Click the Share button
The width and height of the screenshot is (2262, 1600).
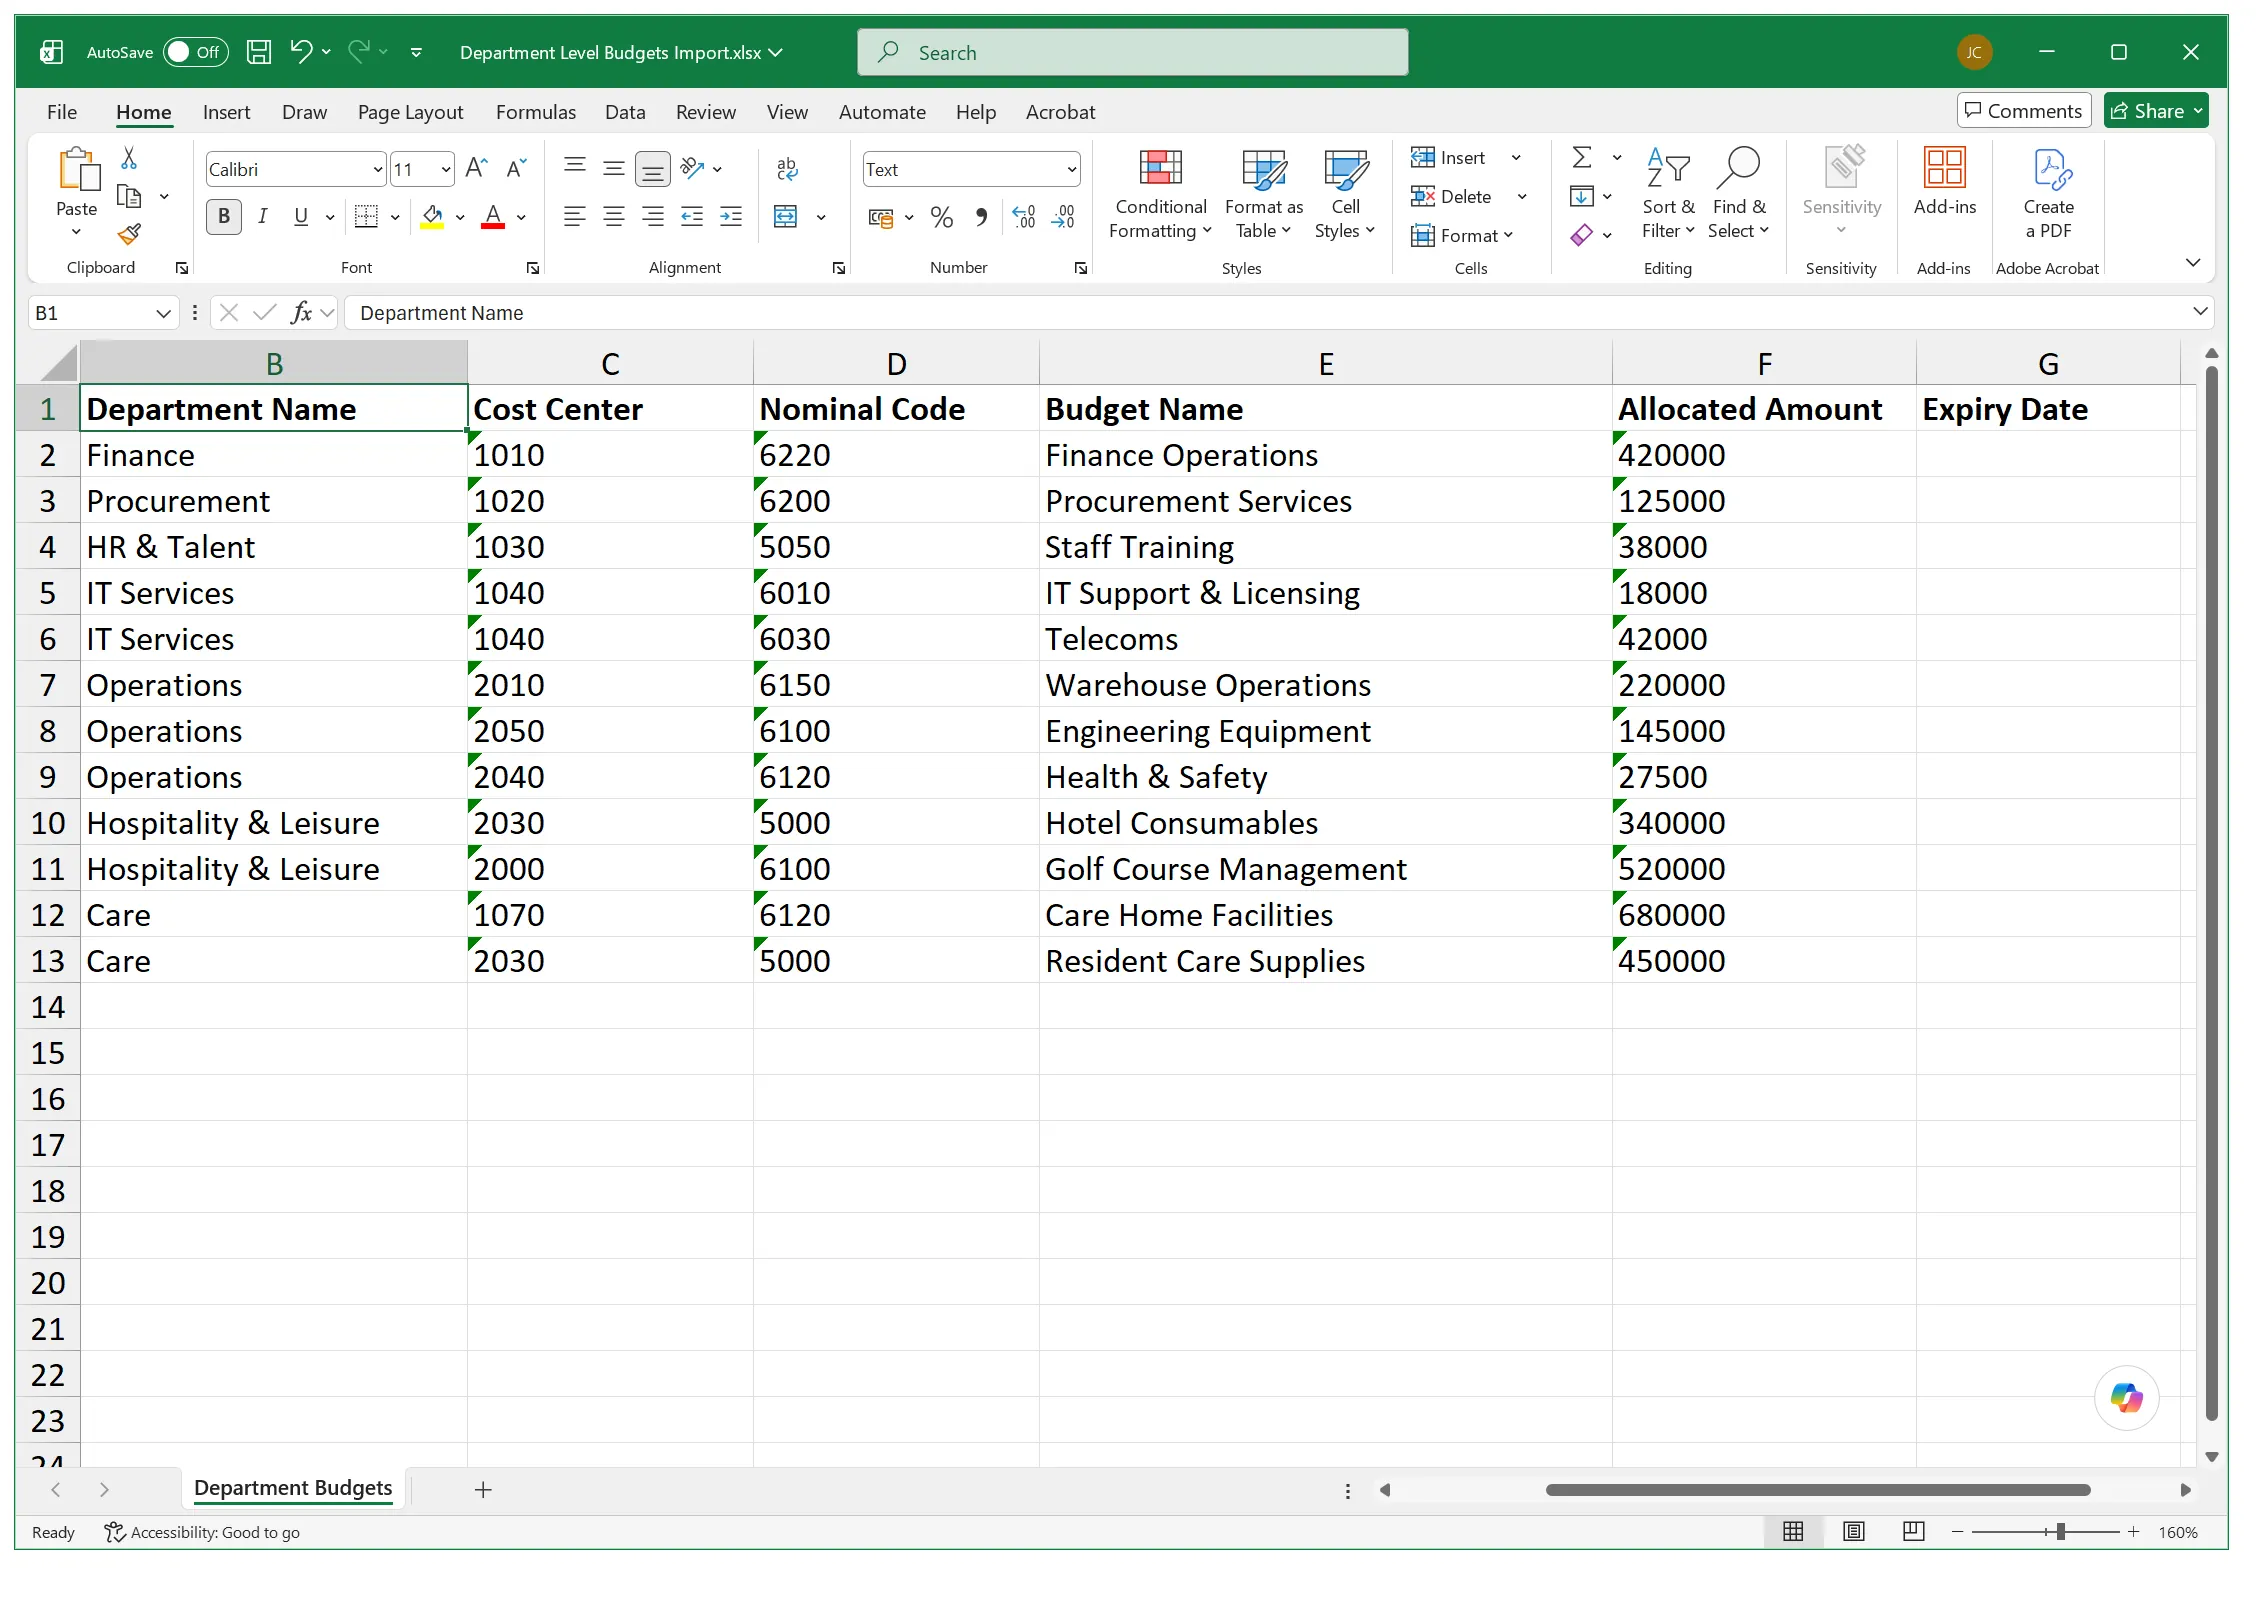[2157, 111]
